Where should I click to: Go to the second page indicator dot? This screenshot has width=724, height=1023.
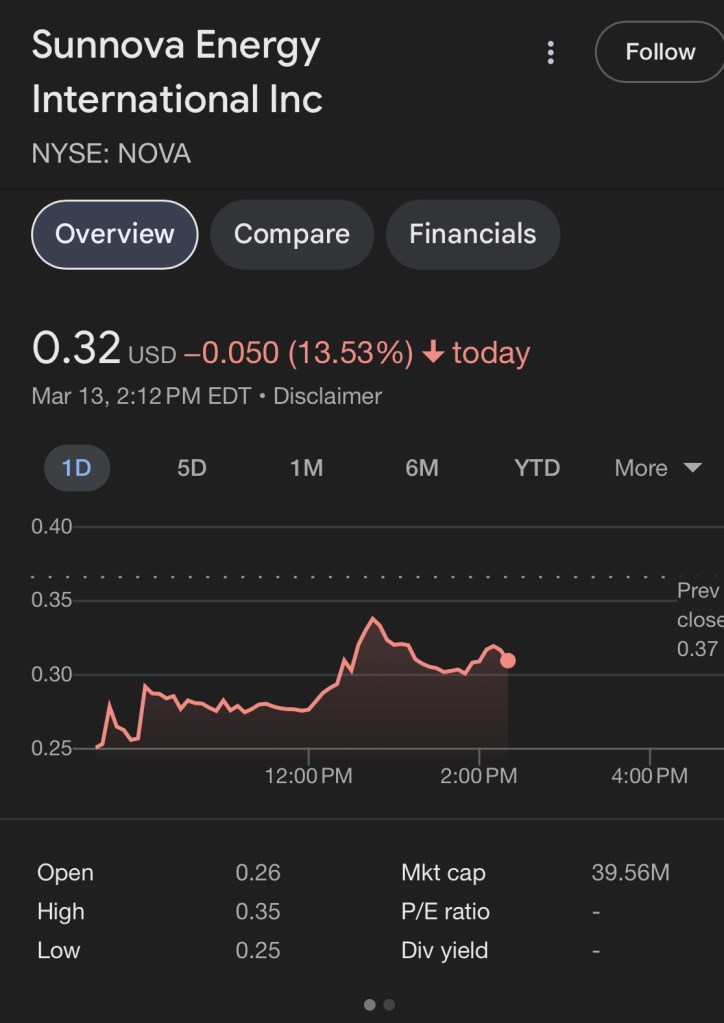click(389, 1005)
